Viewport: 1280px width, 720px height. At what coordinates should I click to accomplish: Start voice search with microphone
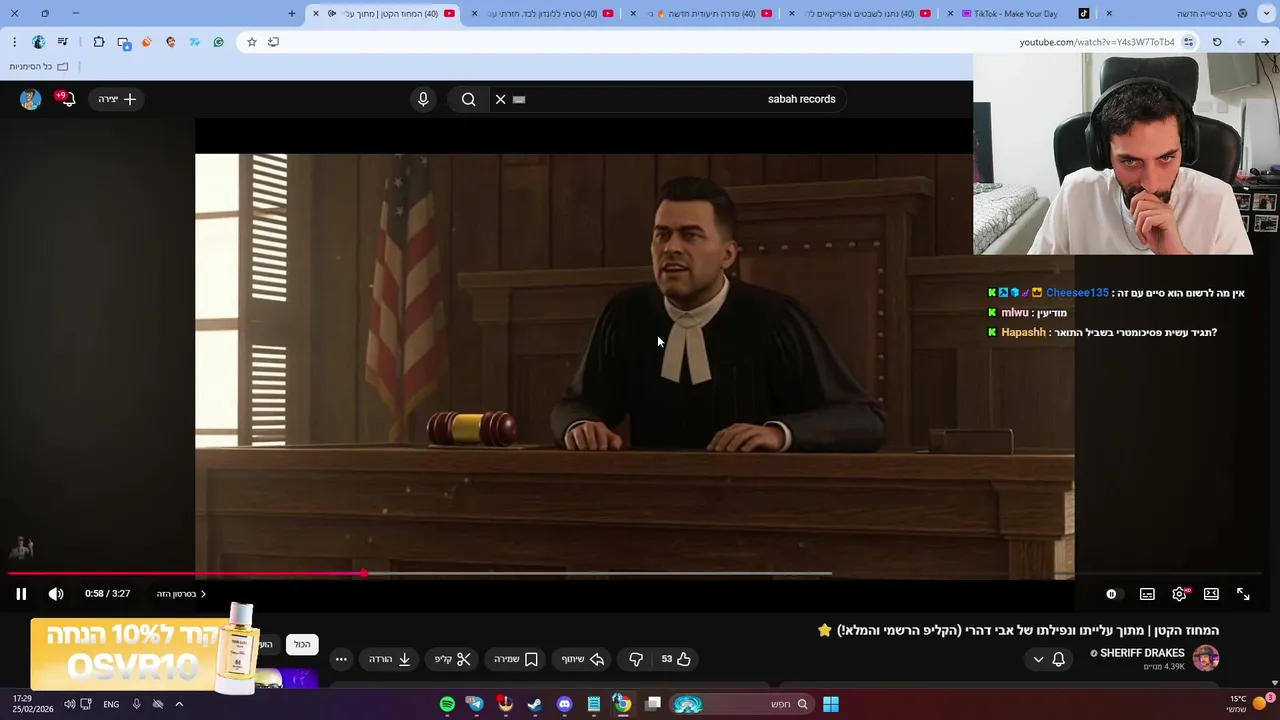423,99
